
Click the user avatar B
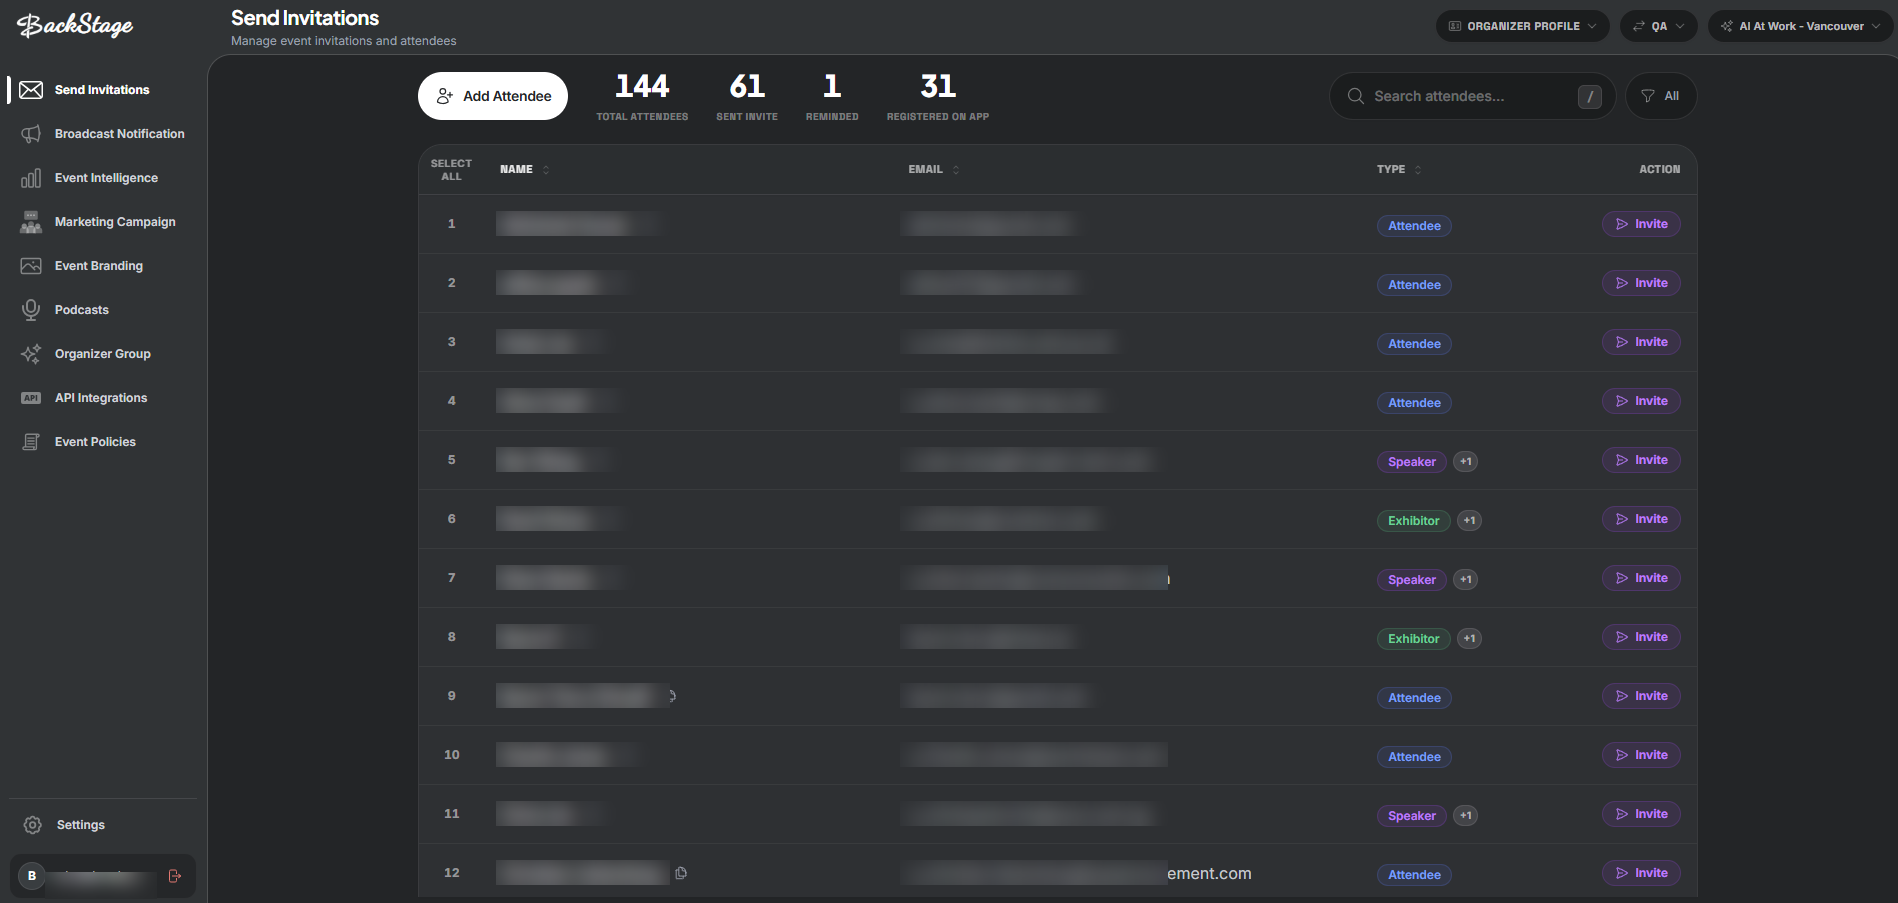click(32, 876)
